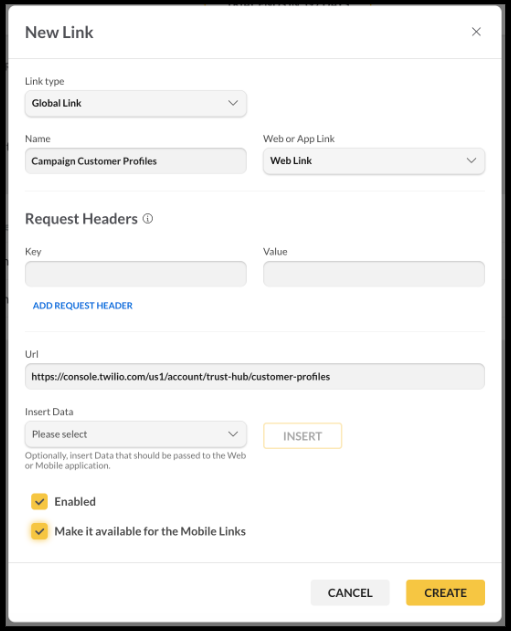
Task: Click the Request Headers info icon
Action: tap(148, 219)
